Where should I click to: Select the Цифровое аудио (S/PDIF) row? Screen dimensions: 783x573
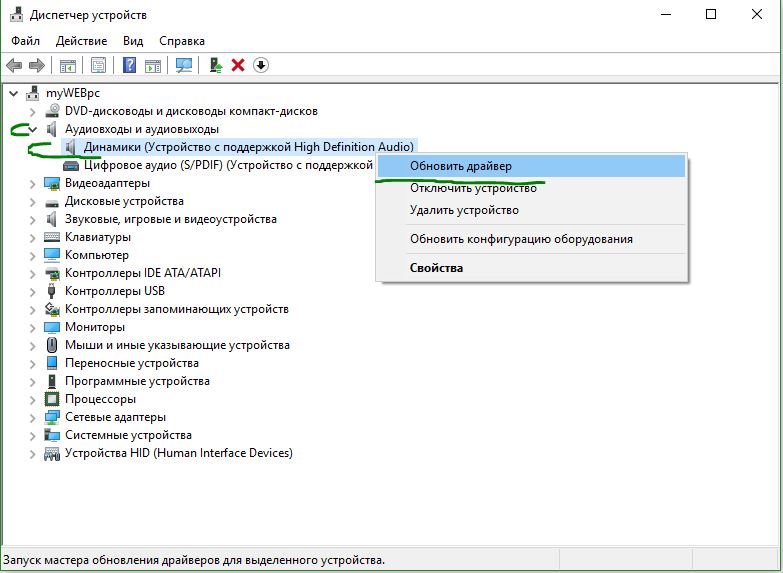pyautogui.click(x=218, y=165)
